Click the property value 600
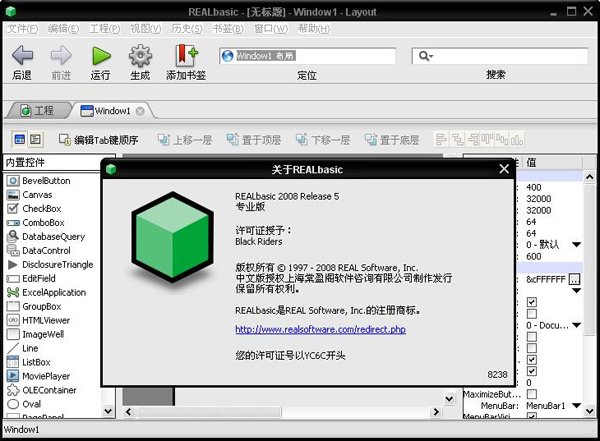 [533, 256]
